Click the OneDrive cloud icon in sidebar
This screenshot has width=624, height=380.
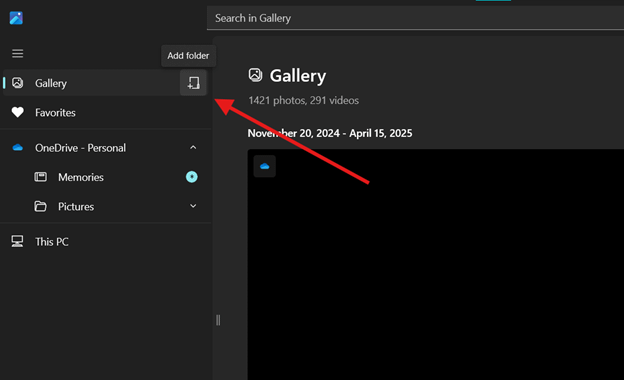18,148
